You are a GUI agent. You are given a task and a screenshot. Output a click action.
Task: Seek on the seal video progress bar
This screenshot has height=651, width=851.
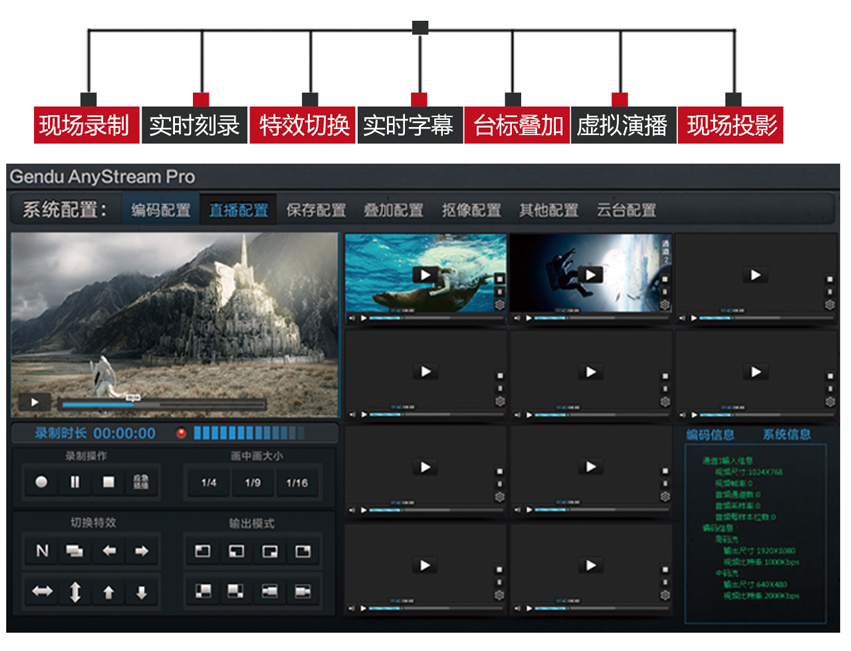[436, 318]
